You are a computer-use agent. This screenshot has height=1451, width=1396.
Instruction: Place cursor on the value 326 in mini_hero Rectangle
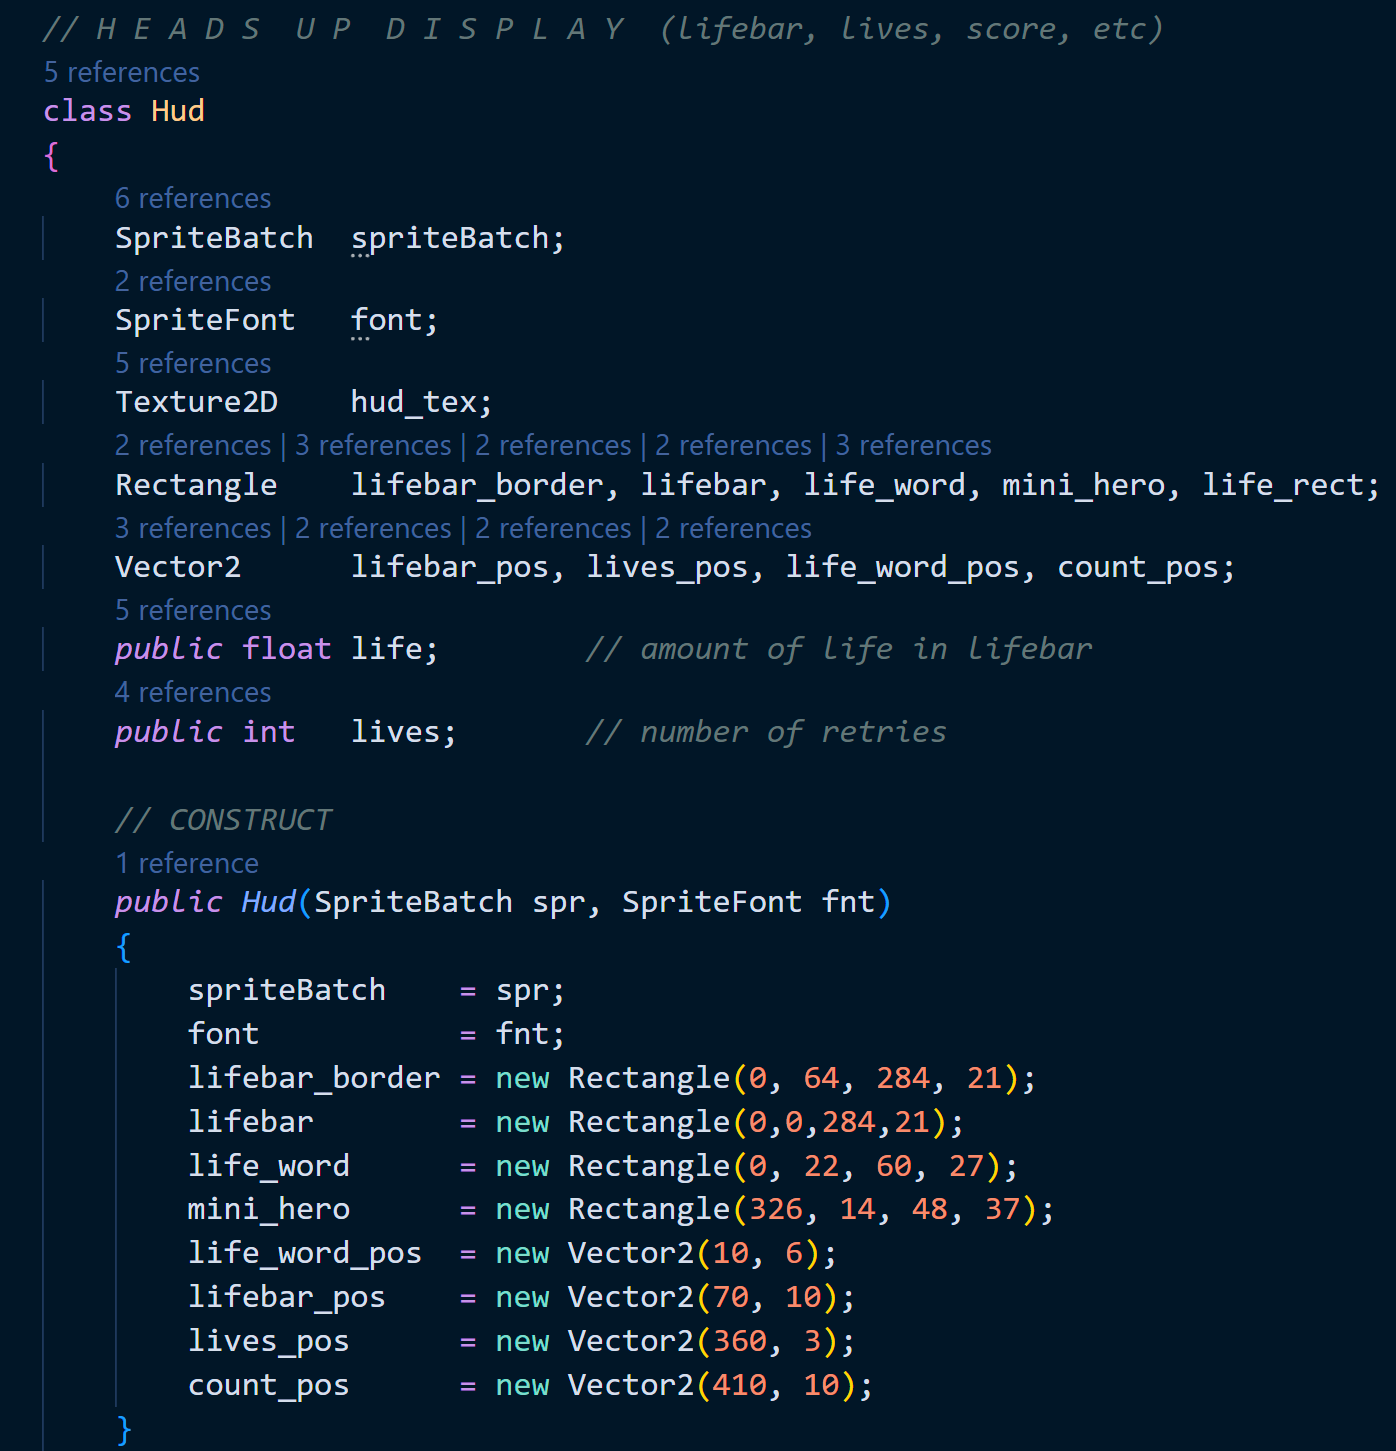tap(776, 1209)
